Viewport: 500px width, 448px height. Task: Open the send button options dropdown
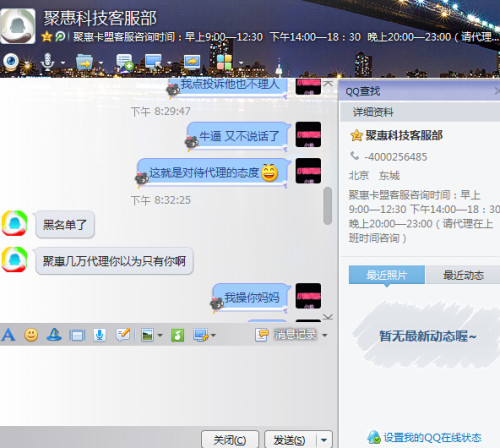(x=324, y=440)
